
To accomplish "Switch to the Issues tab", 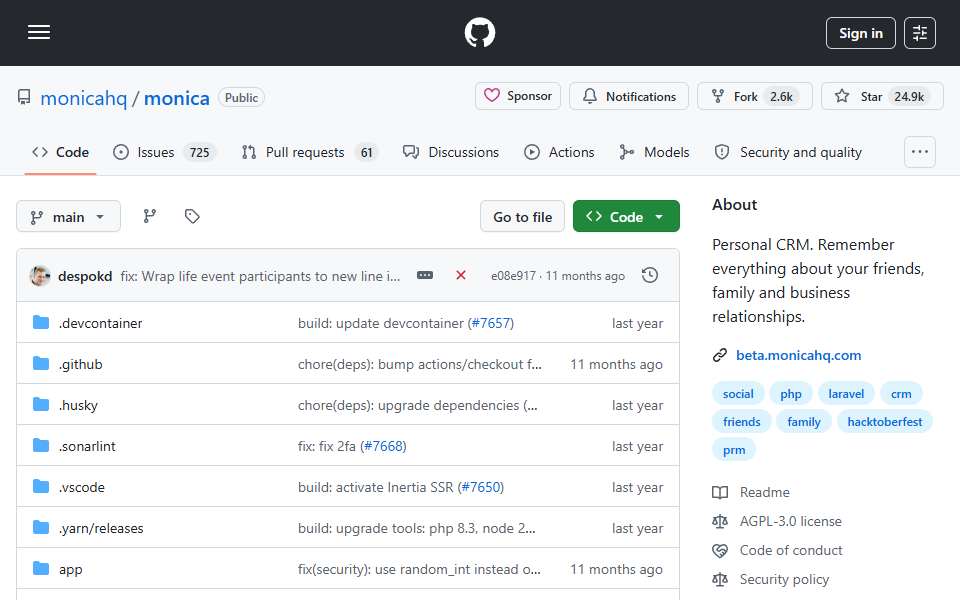I will pos(164,152).
